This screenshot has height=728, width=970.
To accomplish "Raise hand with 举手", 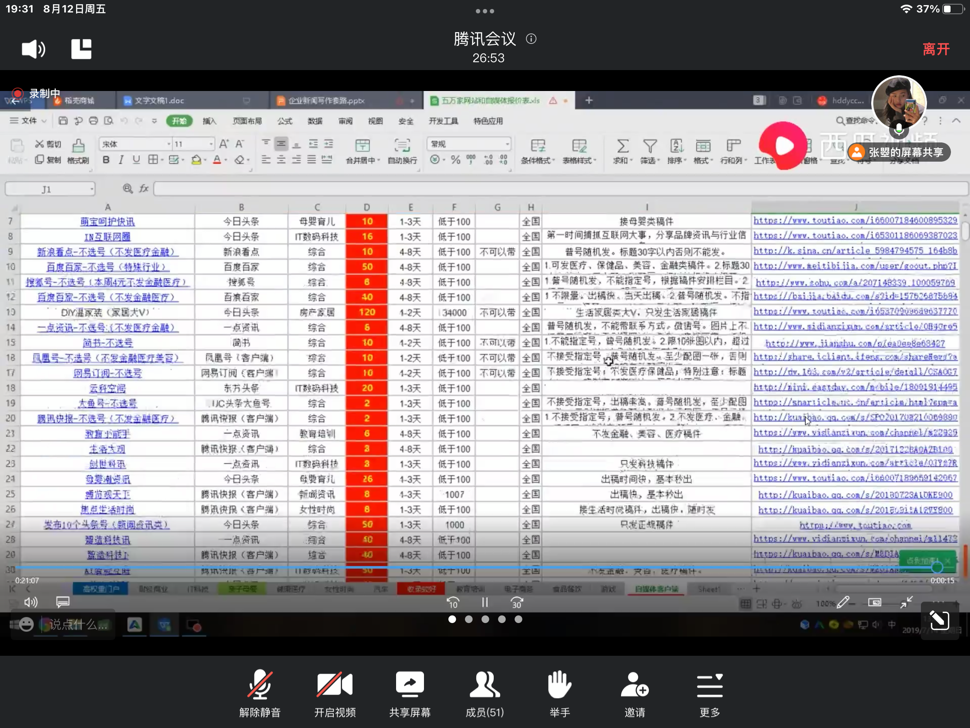I will (560, 693).
